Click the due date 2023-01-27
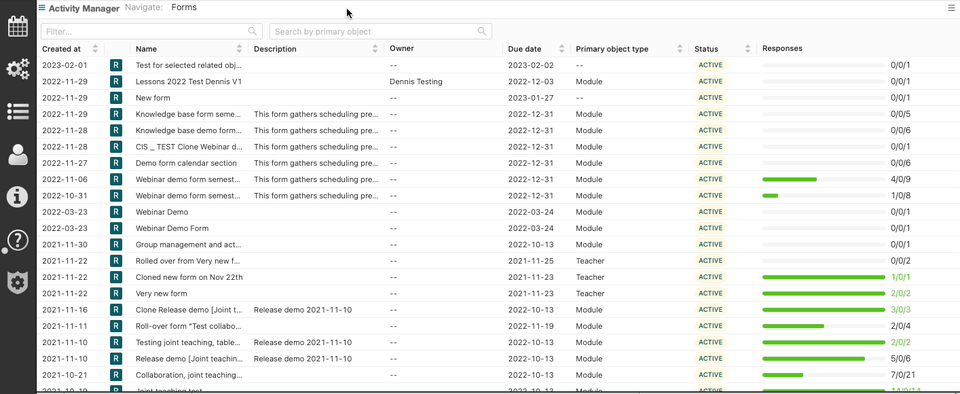This screenshot has width=960, height=394. point(531,98)
